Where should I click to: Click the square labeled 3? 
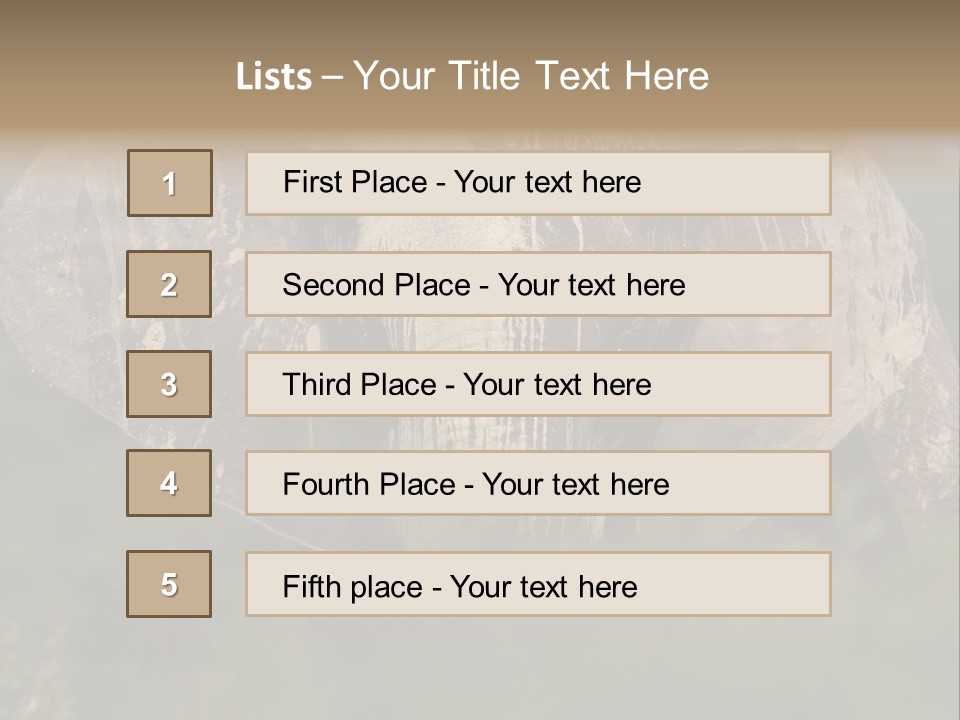coord(169,384)
